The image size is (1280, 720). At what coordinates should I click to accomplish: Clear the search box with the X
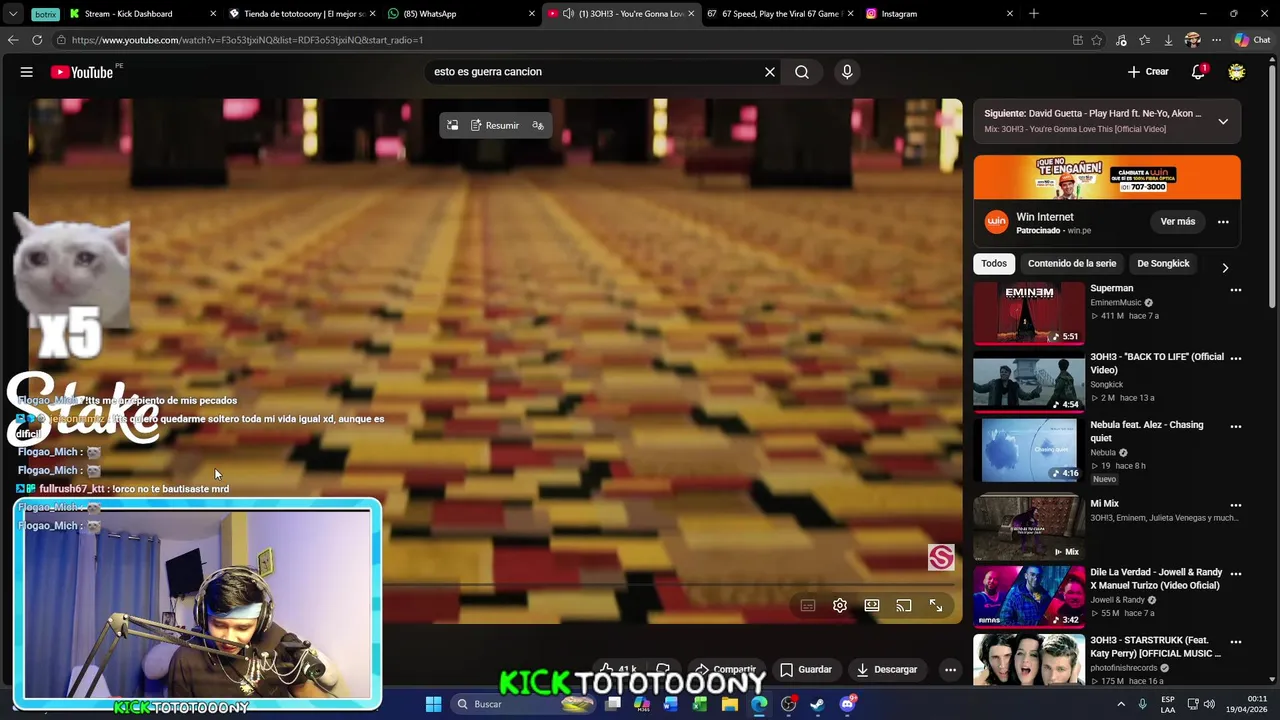click(770, 72)
